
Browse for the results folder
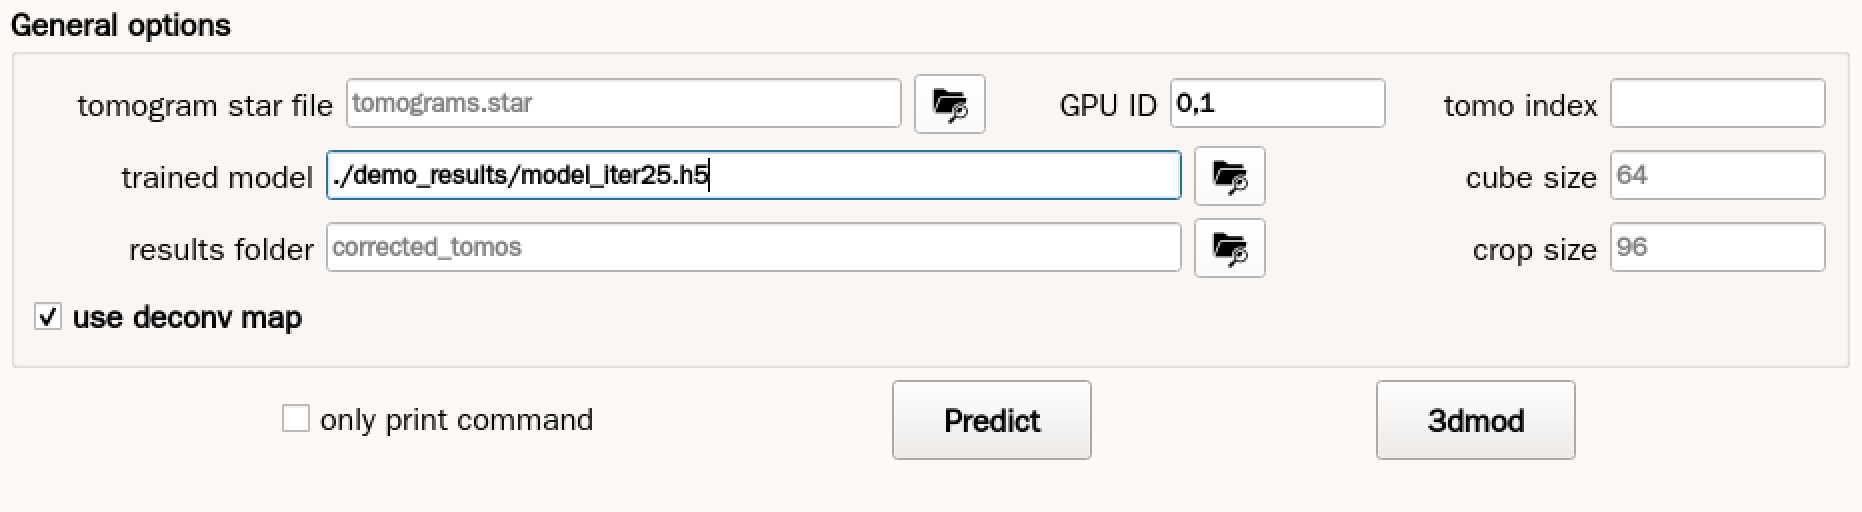pyautogui.click(x=1229, y=248)
